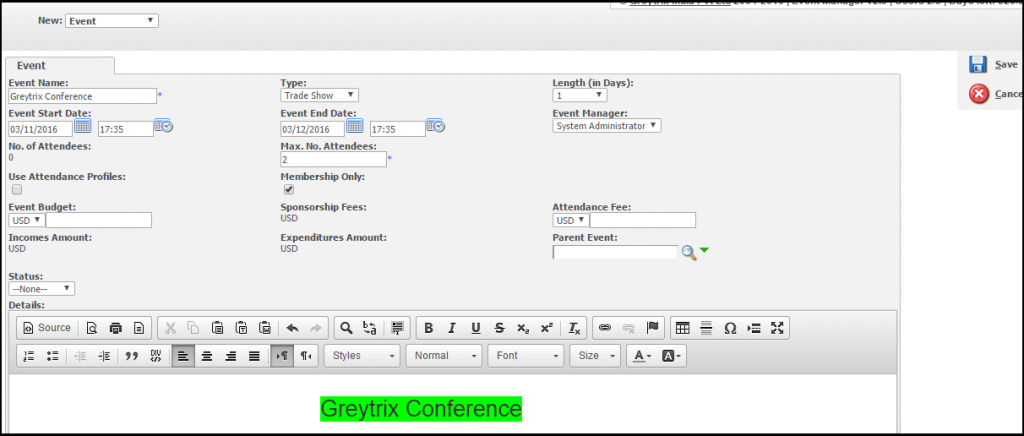
Task: Insert a bulleted list
Action: click(x=52, y=356)
